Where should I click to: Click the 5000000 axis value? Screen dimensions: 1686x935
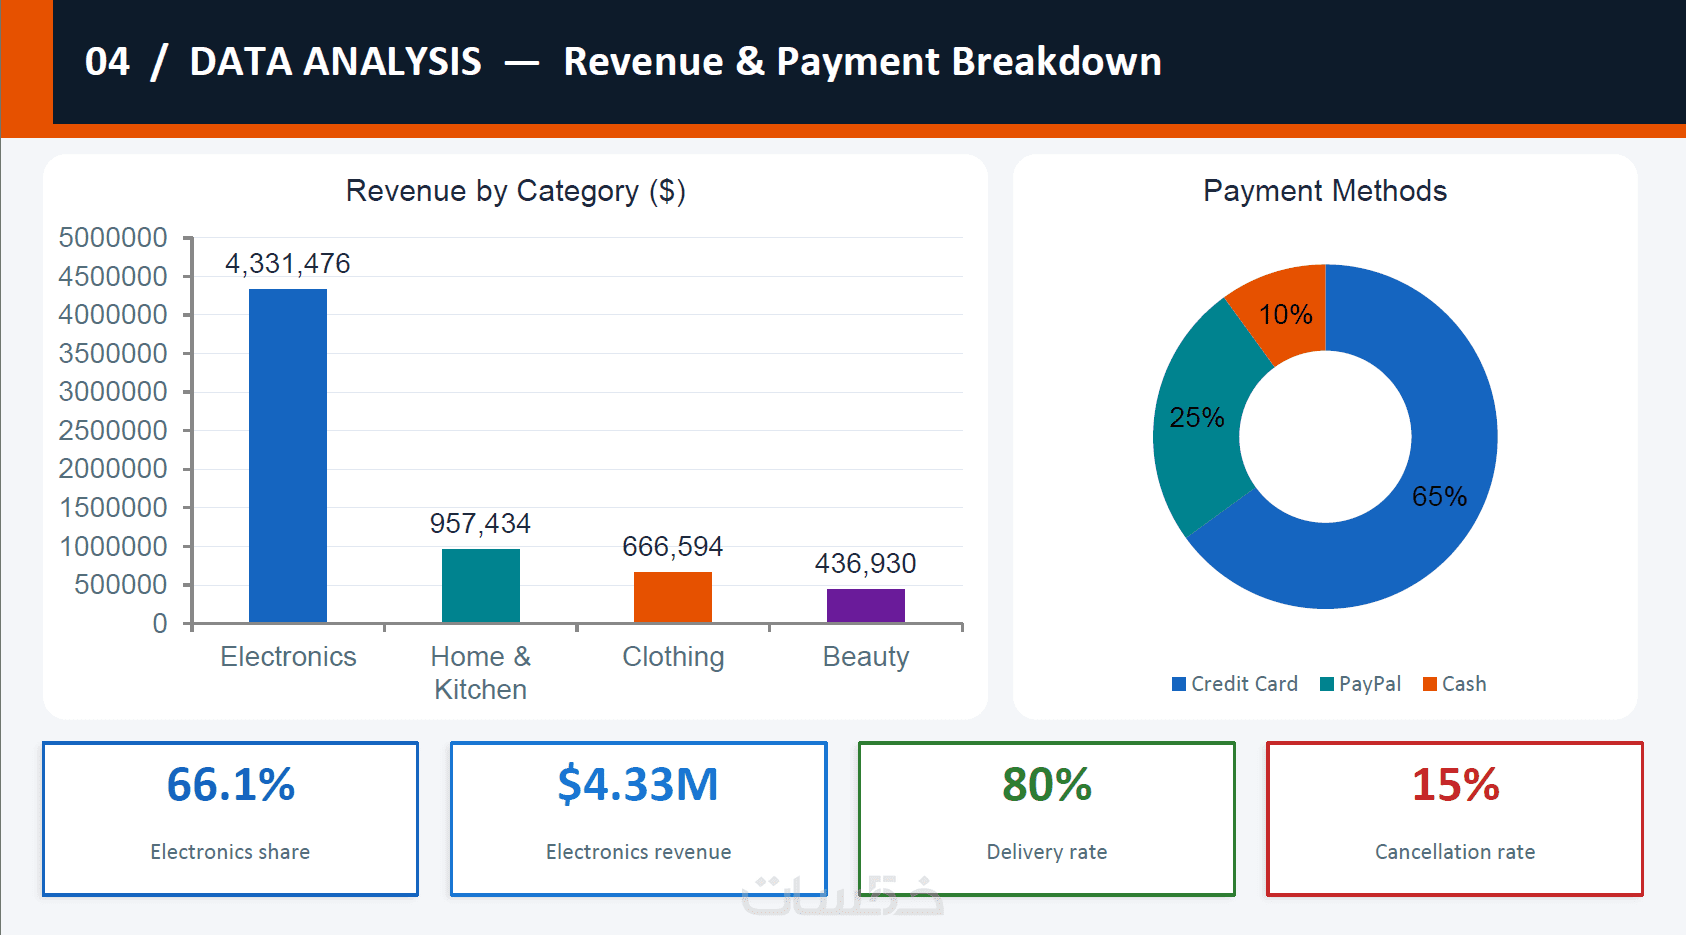[113, 238]
